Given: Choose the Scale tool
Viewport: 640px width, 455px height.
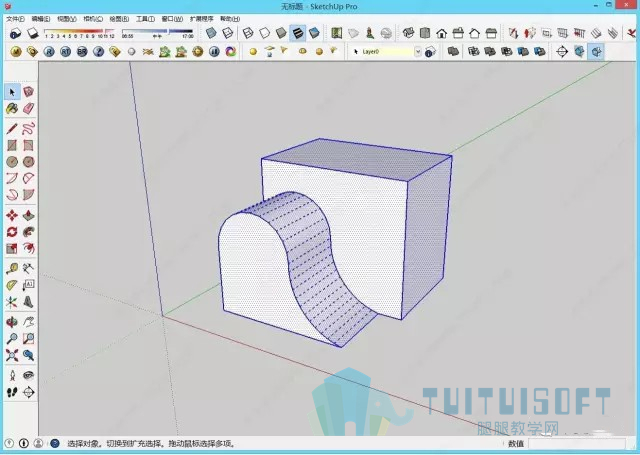Looking at the screenshot, I should tap(12, 248).
